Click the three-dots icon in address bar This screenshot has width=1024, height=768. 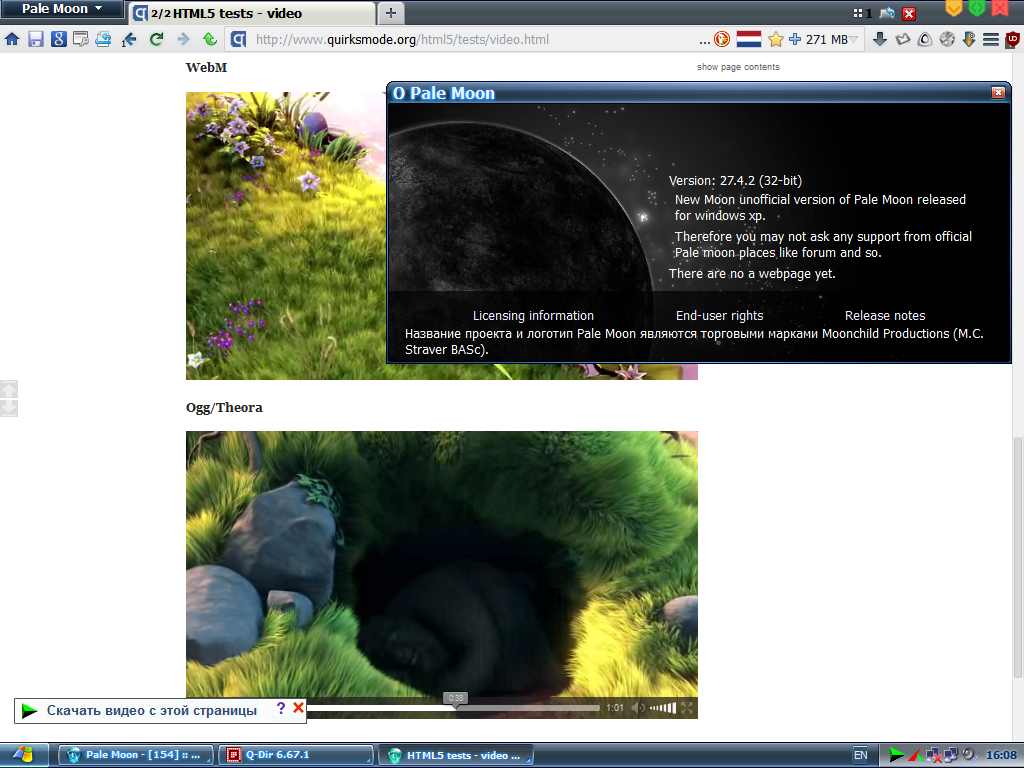[x=704, y=40]
